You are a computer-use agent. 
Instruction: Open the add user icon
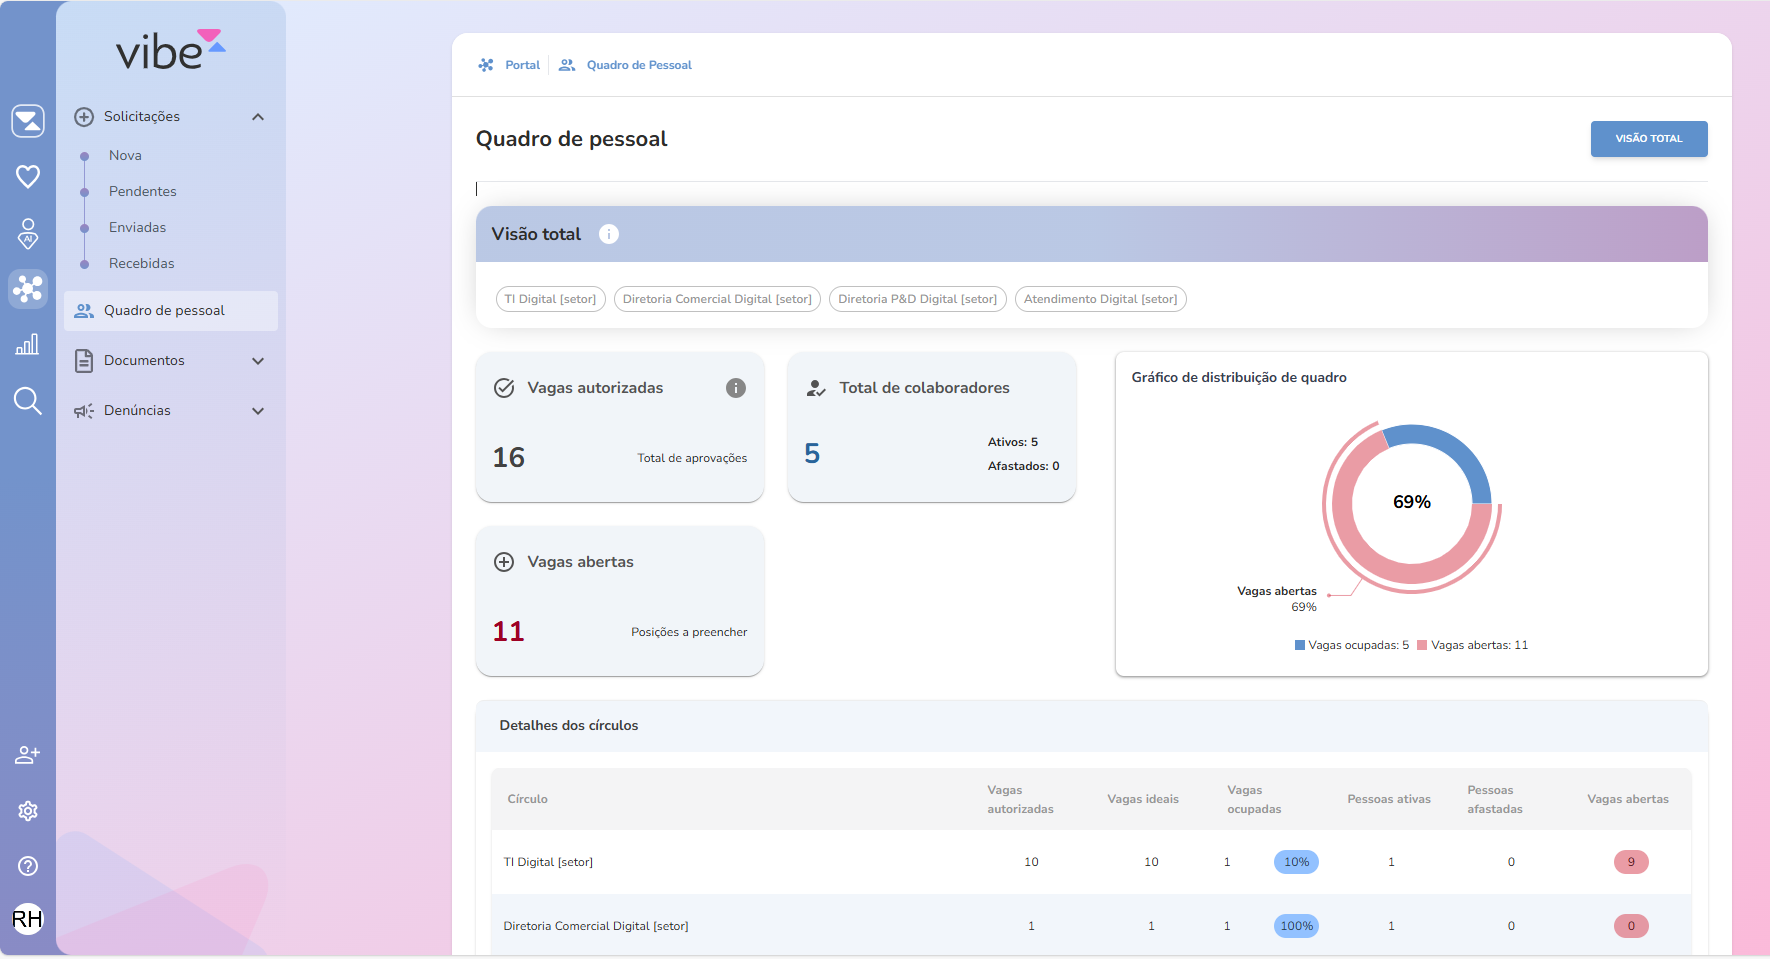point(28,755)
